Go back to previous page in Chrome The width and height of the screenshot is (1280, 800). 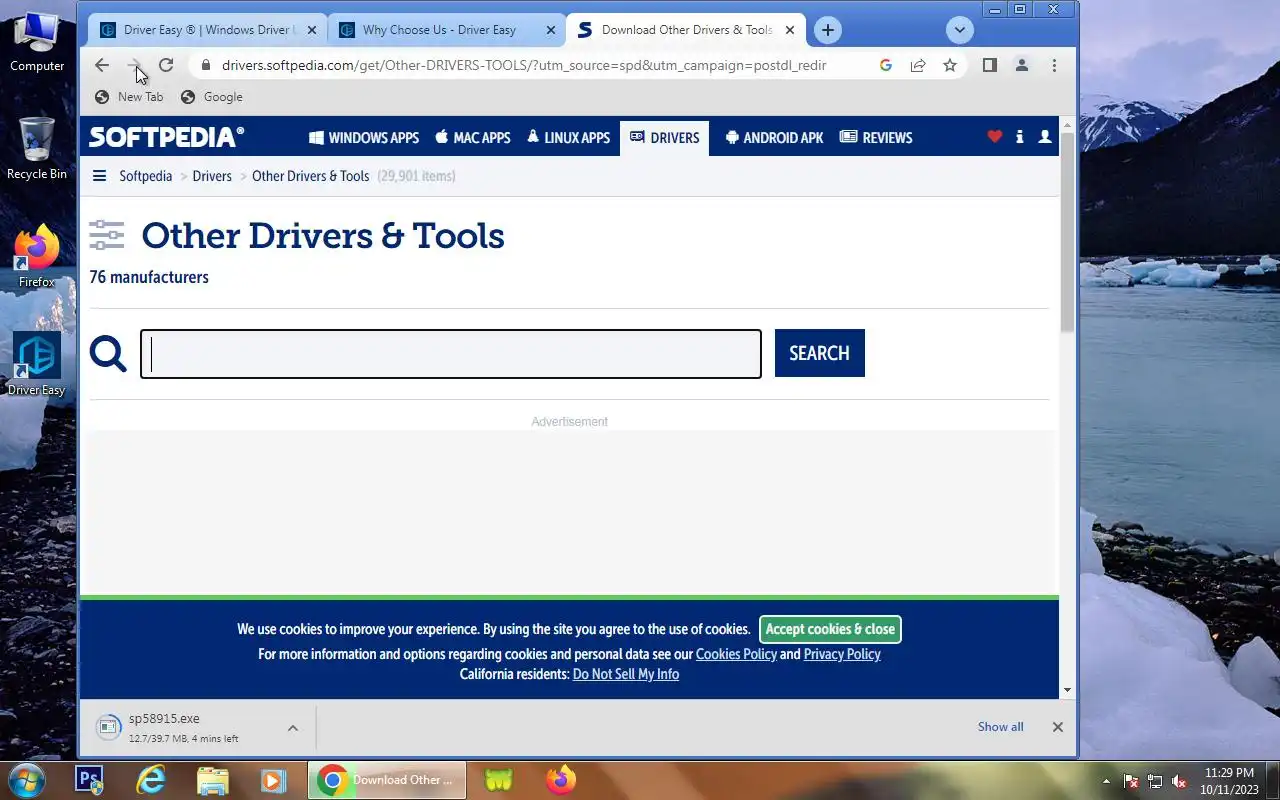click(102, 65)
